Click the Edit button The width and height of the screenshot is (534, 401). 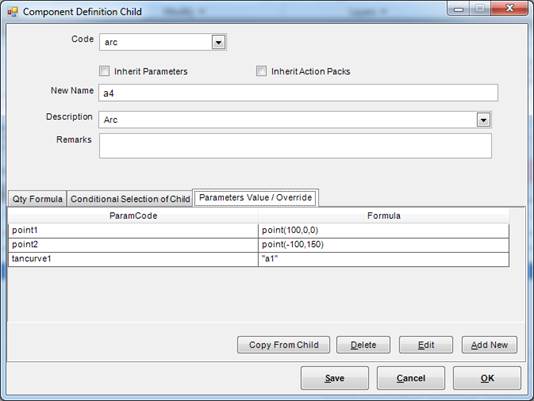426,345
